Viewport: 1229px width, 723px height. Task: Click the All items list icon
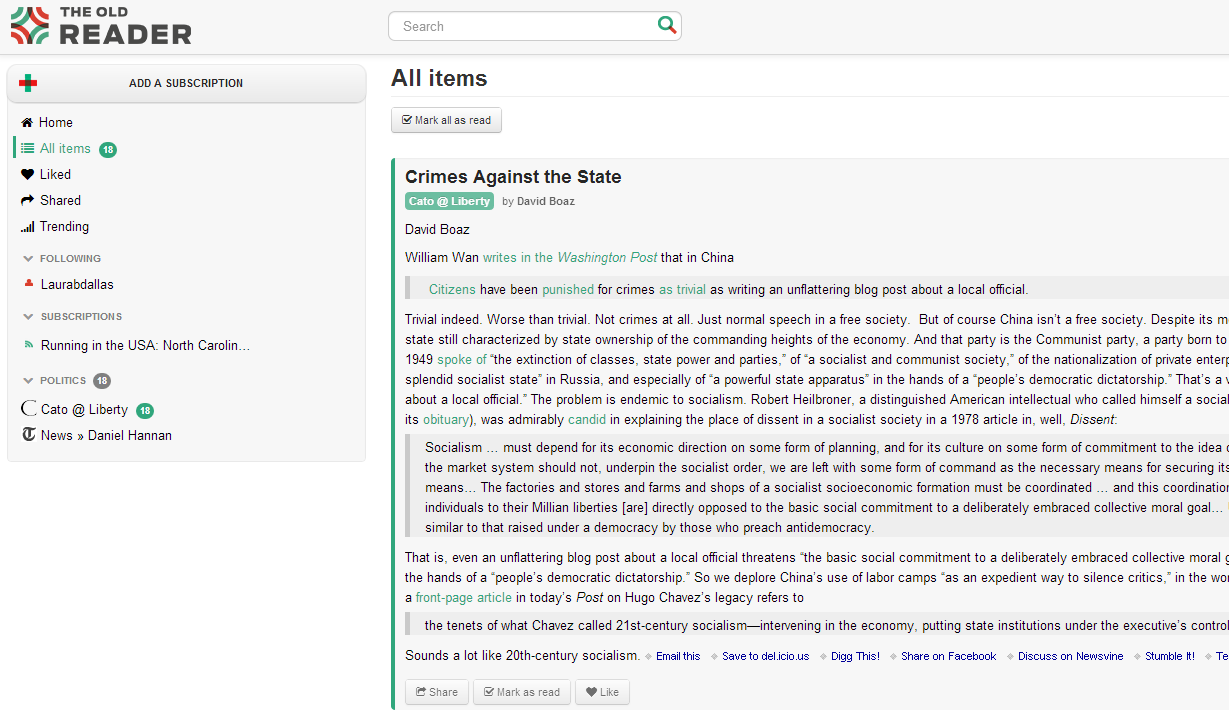click(x=27, y=149)
